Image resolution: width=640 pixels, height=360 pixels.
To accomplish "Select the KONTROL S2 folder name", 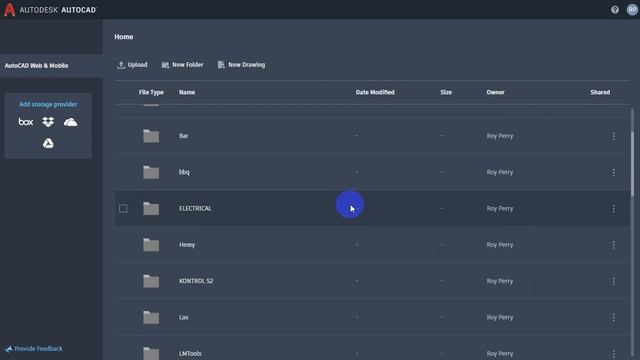I will [196, 281].
